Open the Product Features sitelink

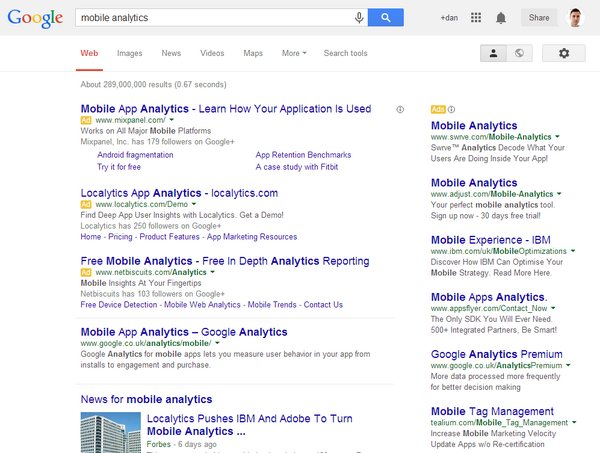point(170,237)
